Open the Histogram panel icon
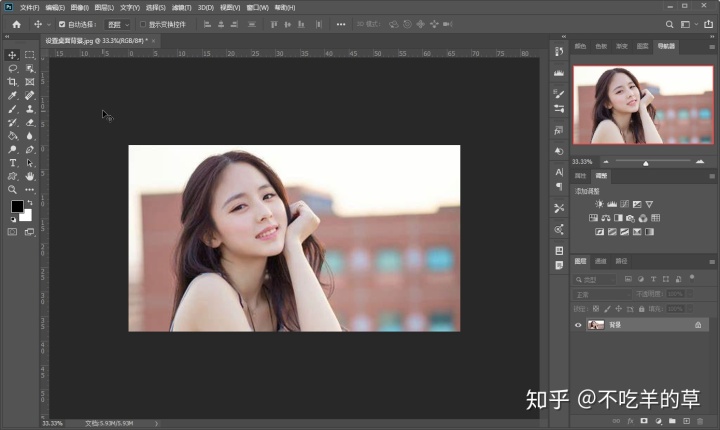 (x=559, y=73)
